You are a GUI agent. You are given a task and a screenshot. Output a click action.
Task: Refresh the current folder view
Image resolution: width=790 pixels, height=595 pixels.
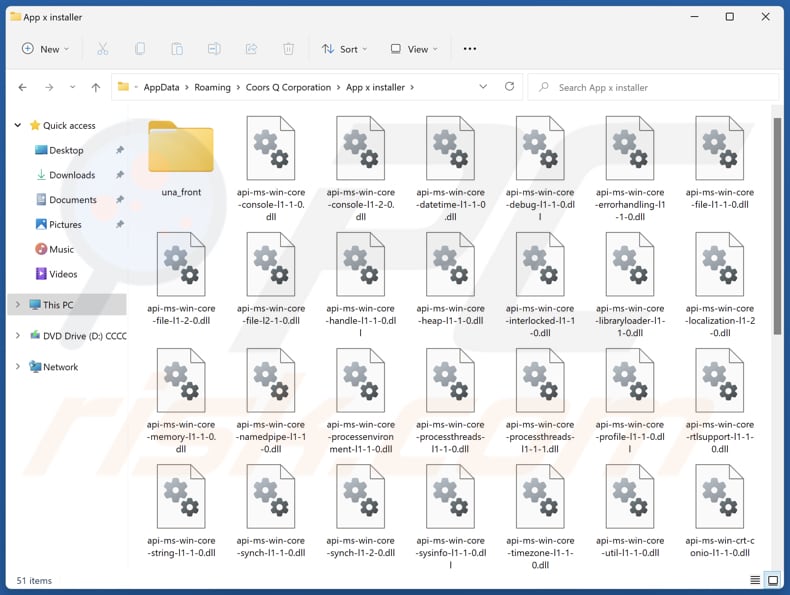(510, 87)
